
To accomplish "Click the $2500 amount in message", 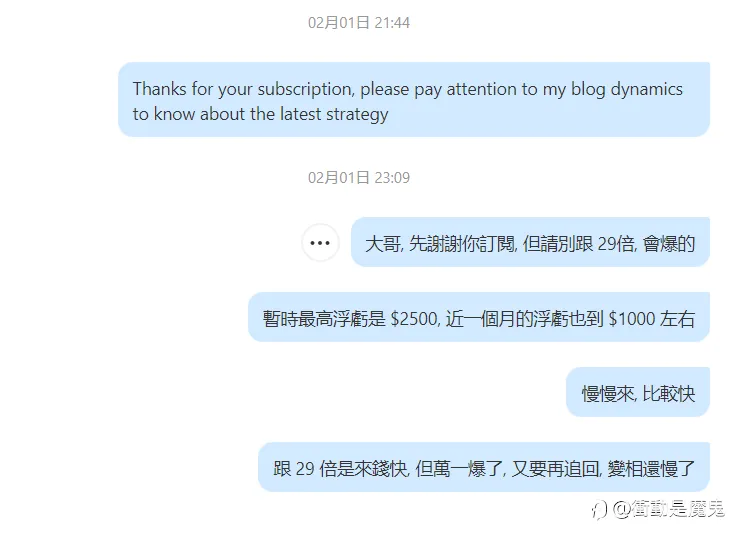I will point(414,319).
